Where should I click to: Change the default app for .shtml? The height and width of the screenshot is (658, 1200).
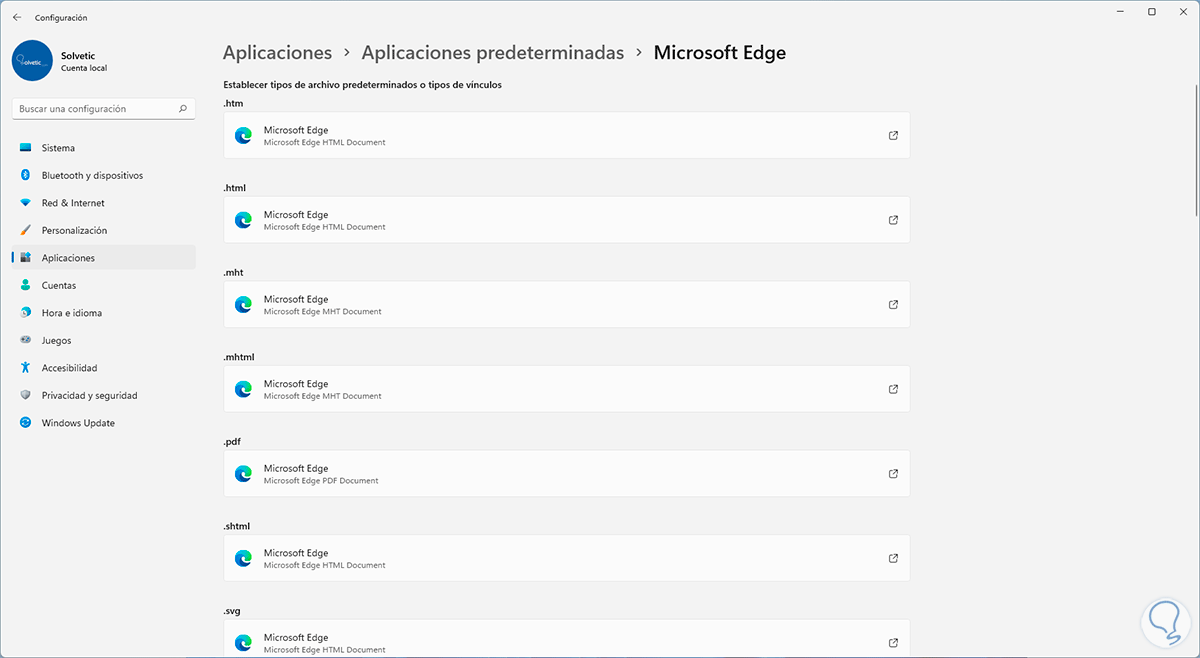[x=566, y=558]
